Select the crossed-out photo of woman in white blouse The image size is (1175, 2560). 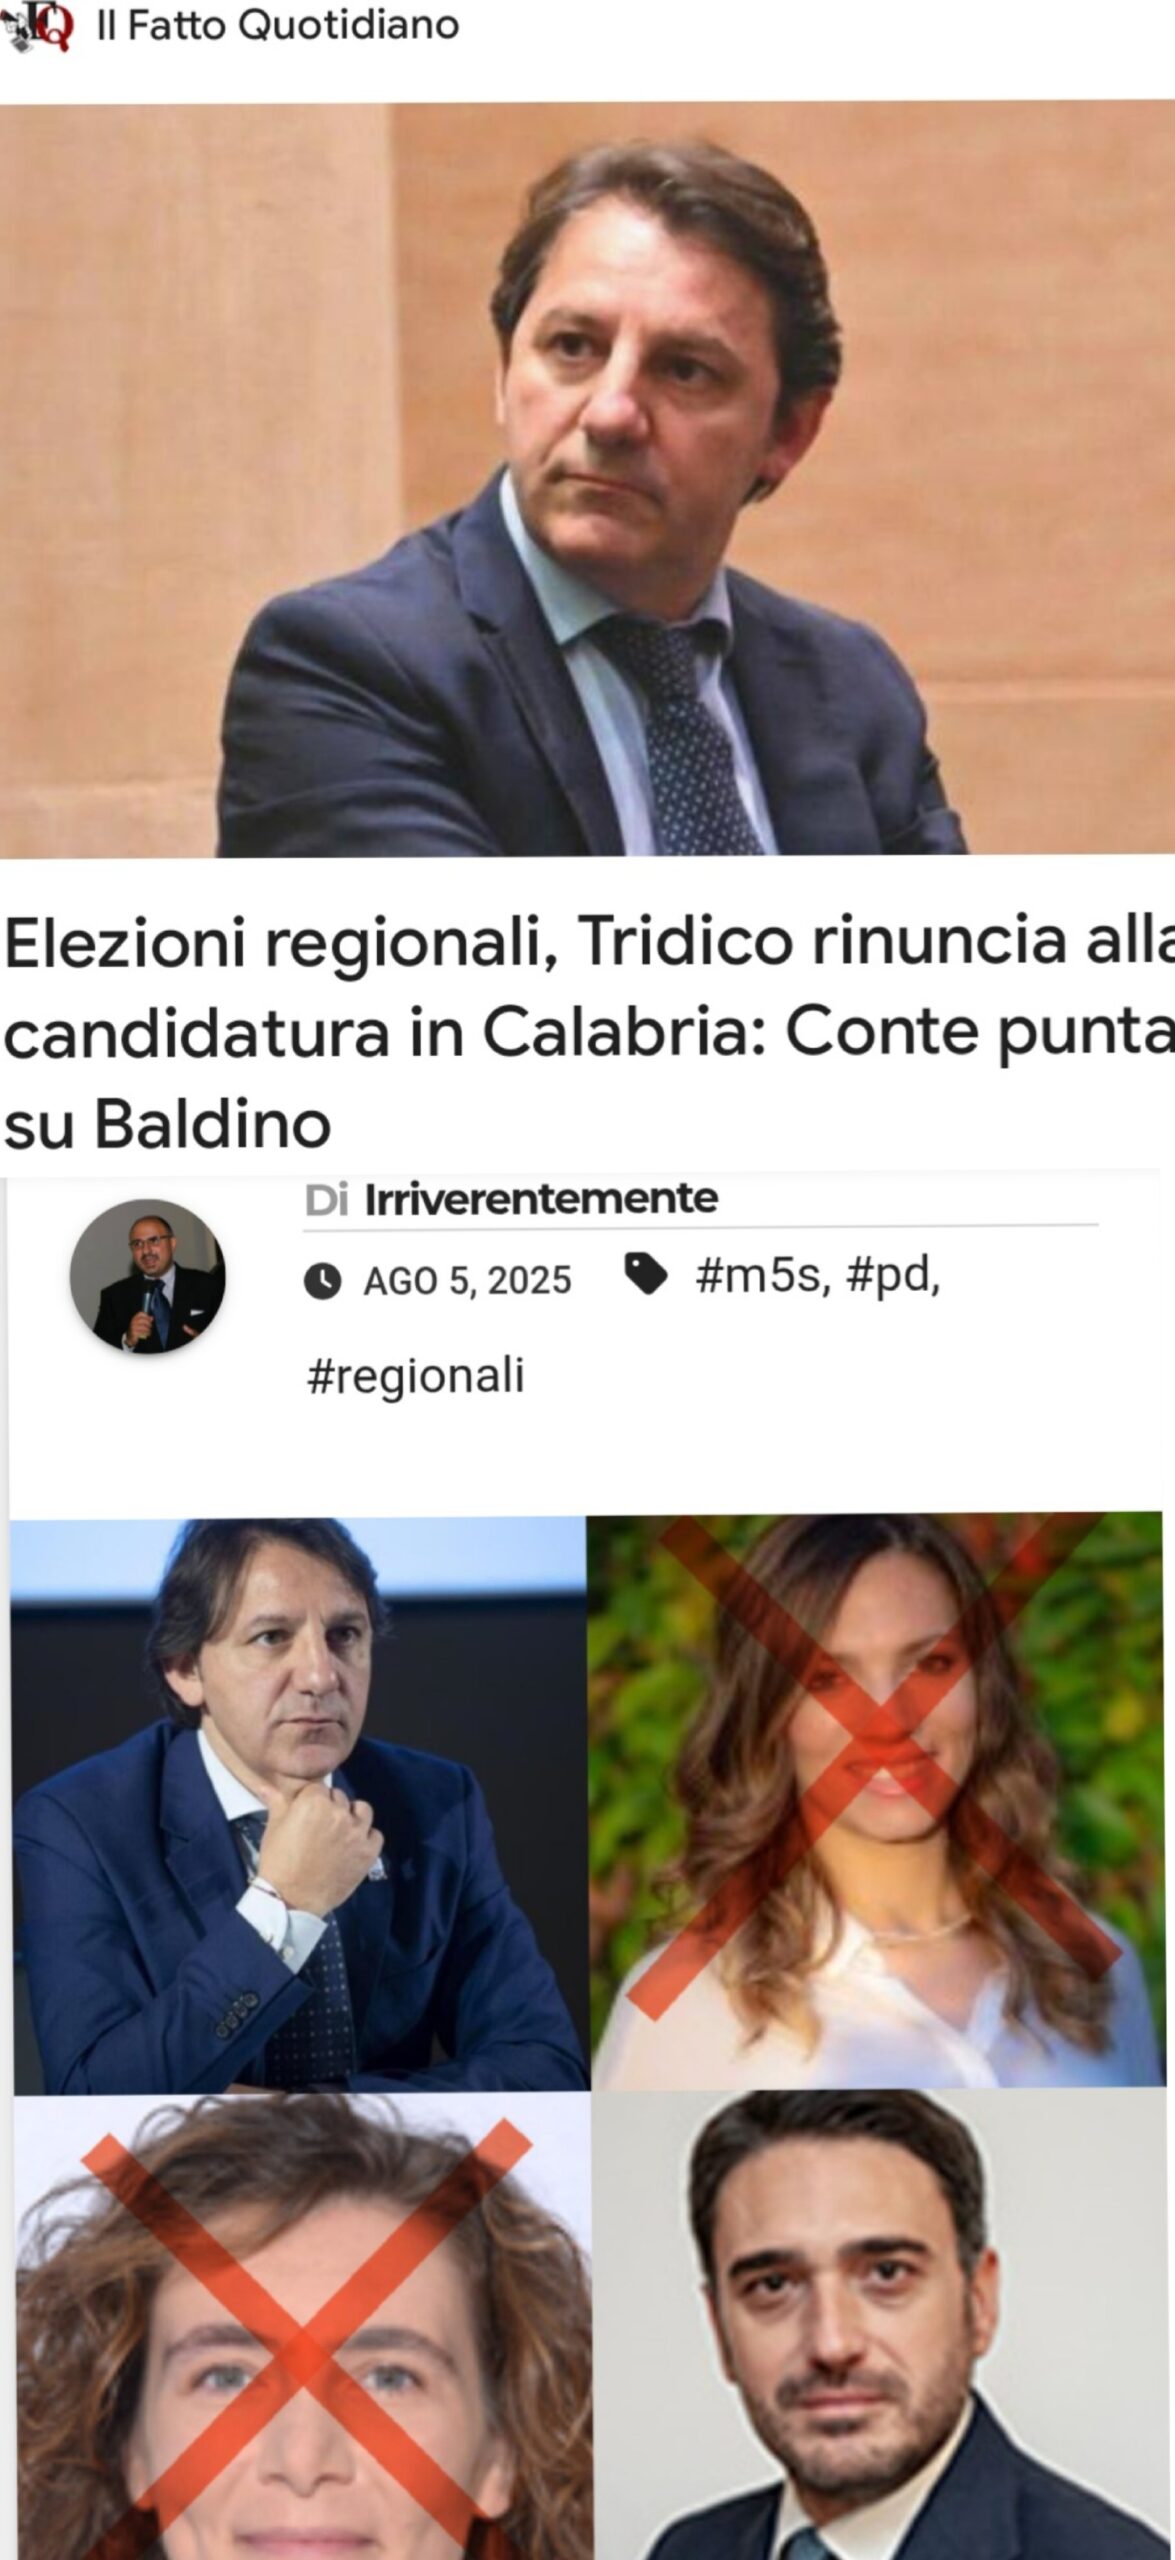[875, 1798]
